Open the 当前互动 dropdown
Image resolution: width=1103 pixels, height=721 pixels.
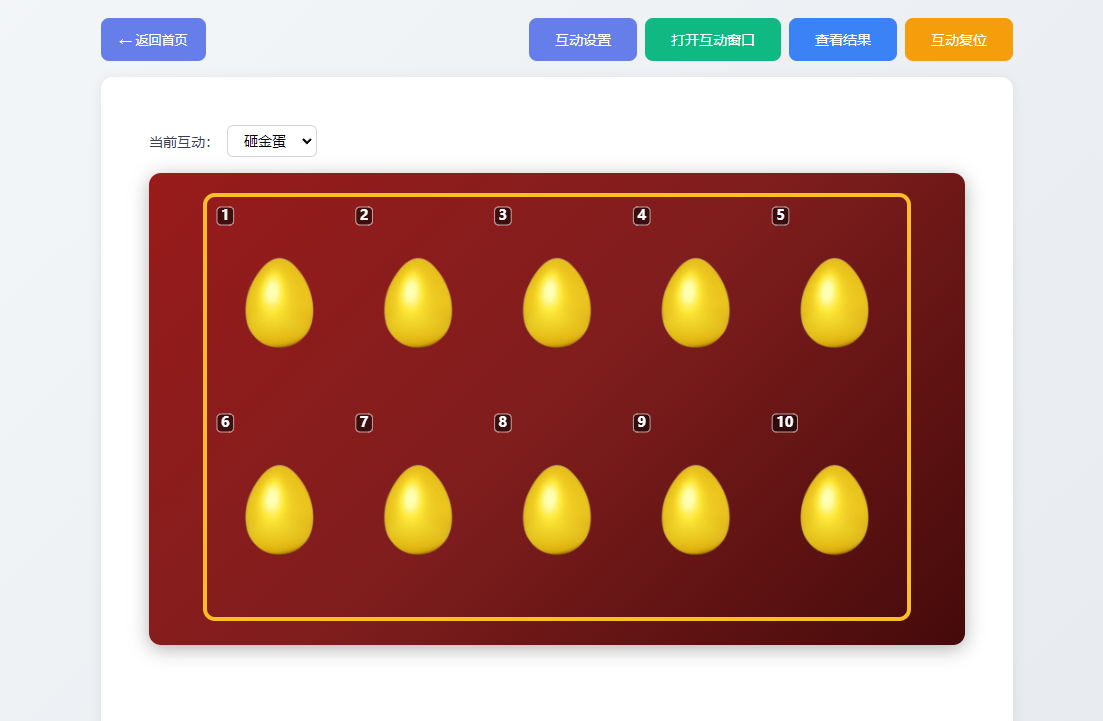point(272,141)
